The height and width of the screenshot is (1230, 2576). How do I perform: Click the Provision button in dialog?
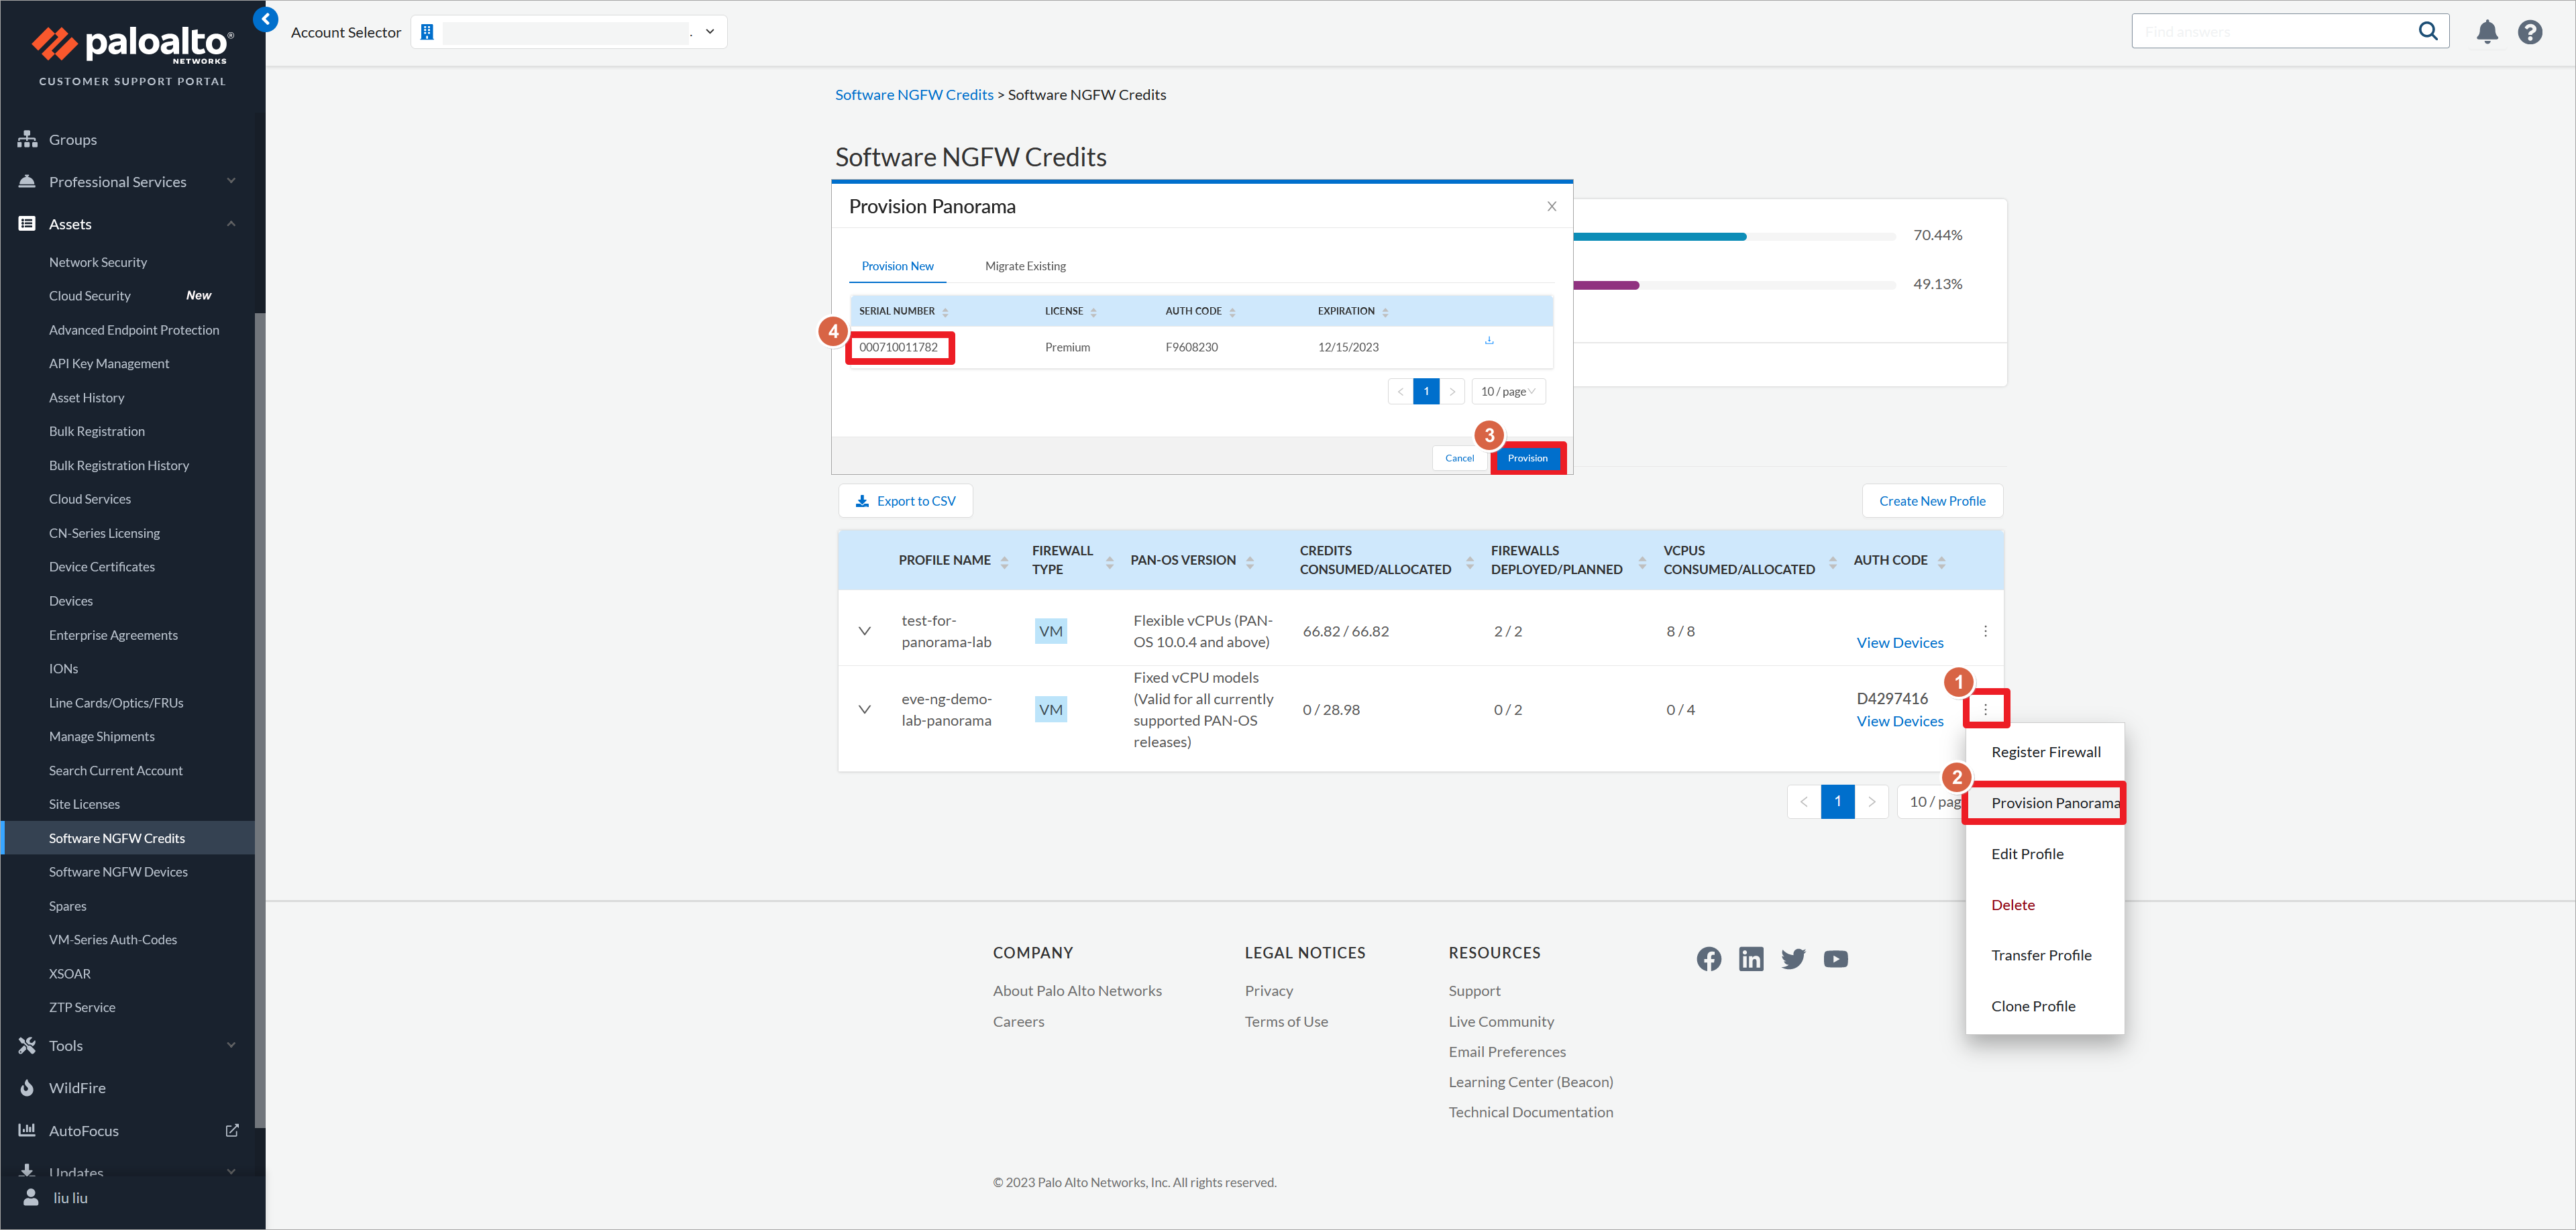[x=1525, y=457]
